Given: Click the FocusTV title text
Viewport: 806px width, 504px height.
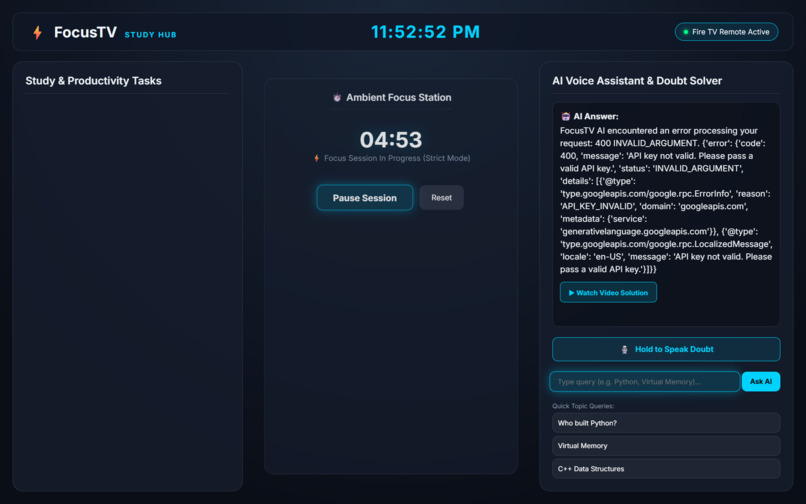Looking at the screenshot, I should pyautogui.click(x=85, y=32).
